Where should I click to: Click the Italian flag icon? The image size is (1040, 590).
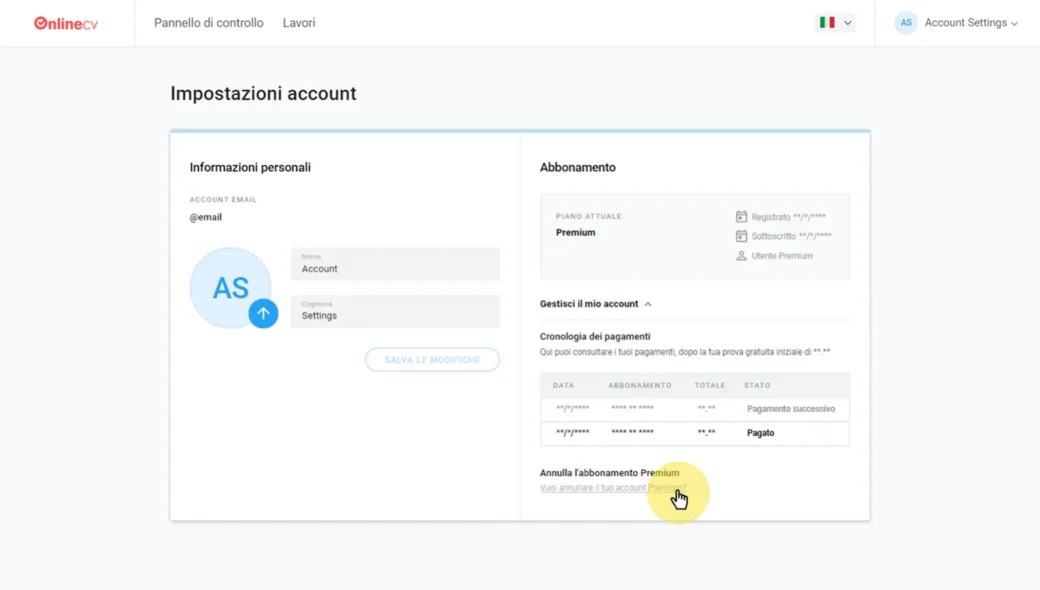click(827, 22)
